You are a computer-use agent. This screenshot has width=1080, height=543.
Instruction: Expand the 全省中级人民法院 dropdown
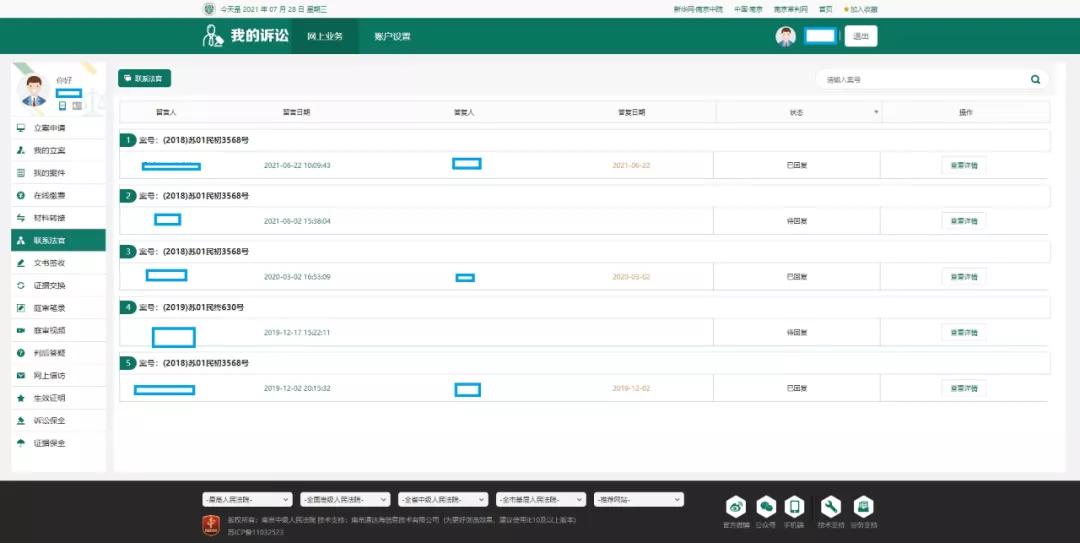[x=443, y=500]
